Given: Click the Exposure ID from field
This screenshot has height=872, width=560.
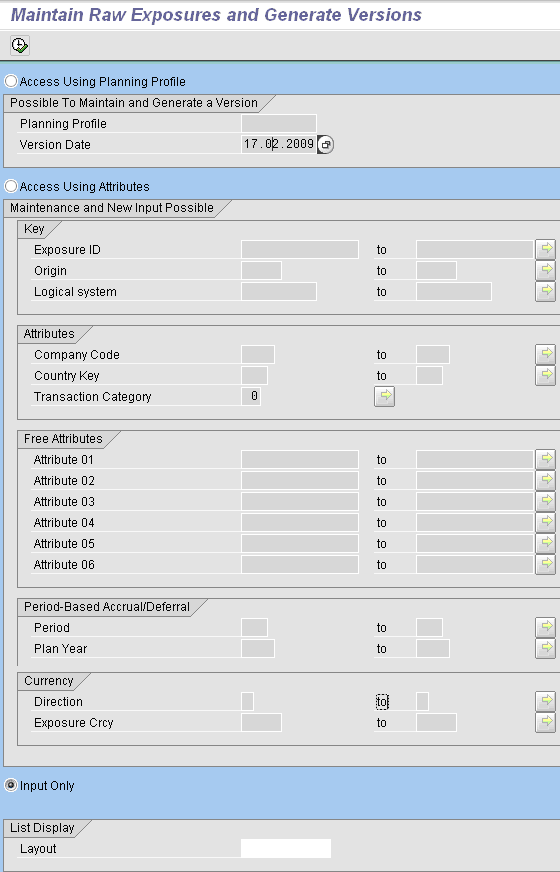Looking at the screenshot, I should (x=300, y=249).
